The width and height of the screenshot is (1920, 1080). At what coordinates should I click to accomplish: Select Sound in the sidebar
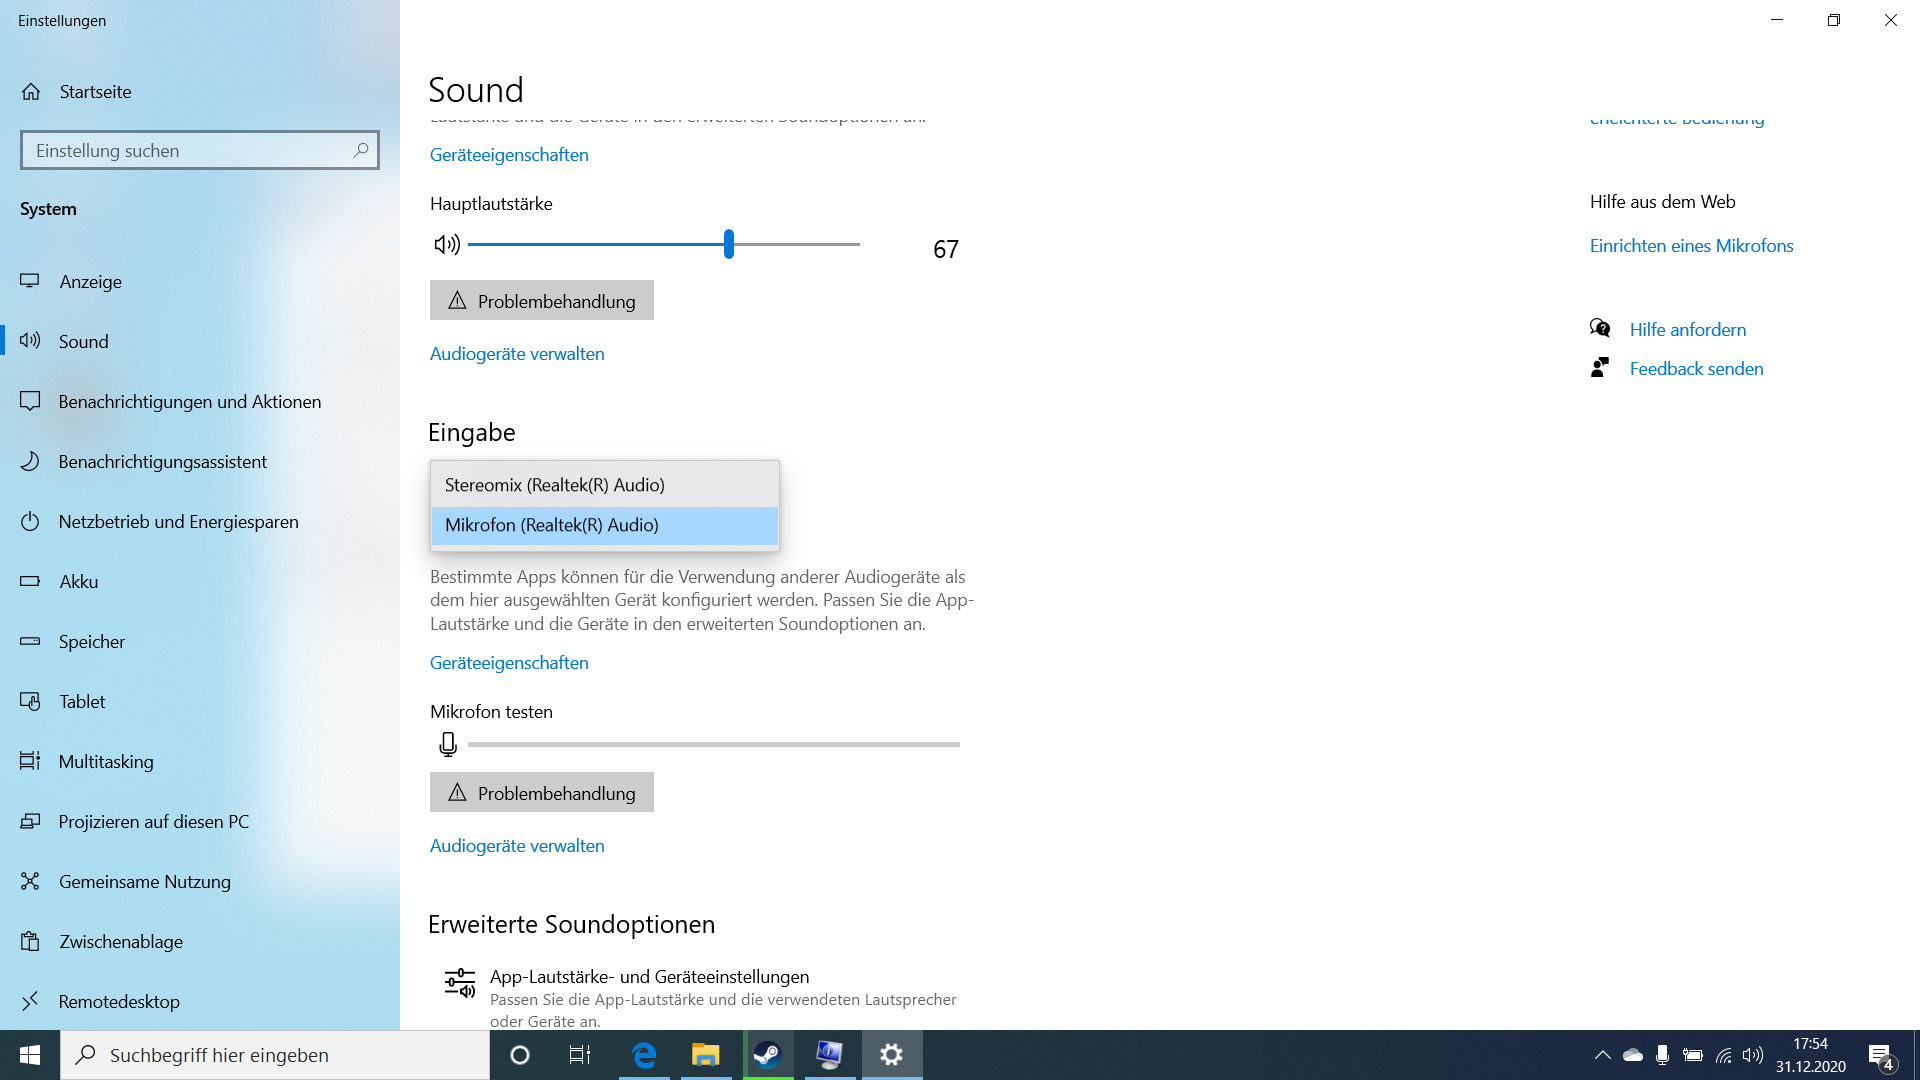click(200, 341)
